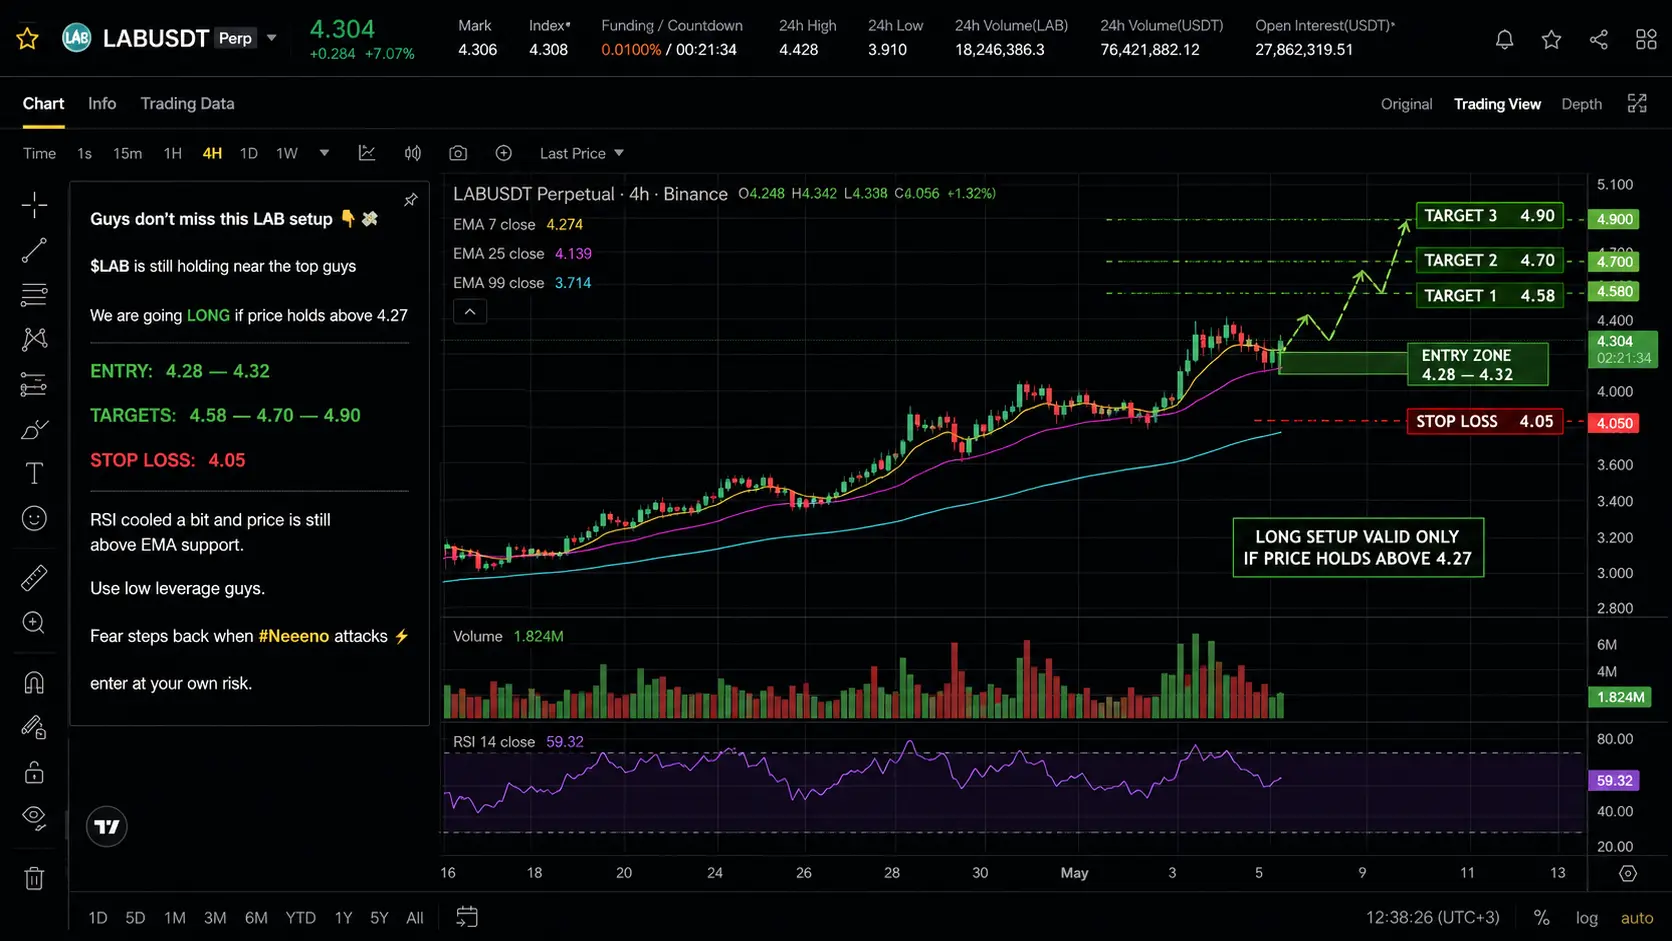Select the ruler measure tool

[34, 578]
